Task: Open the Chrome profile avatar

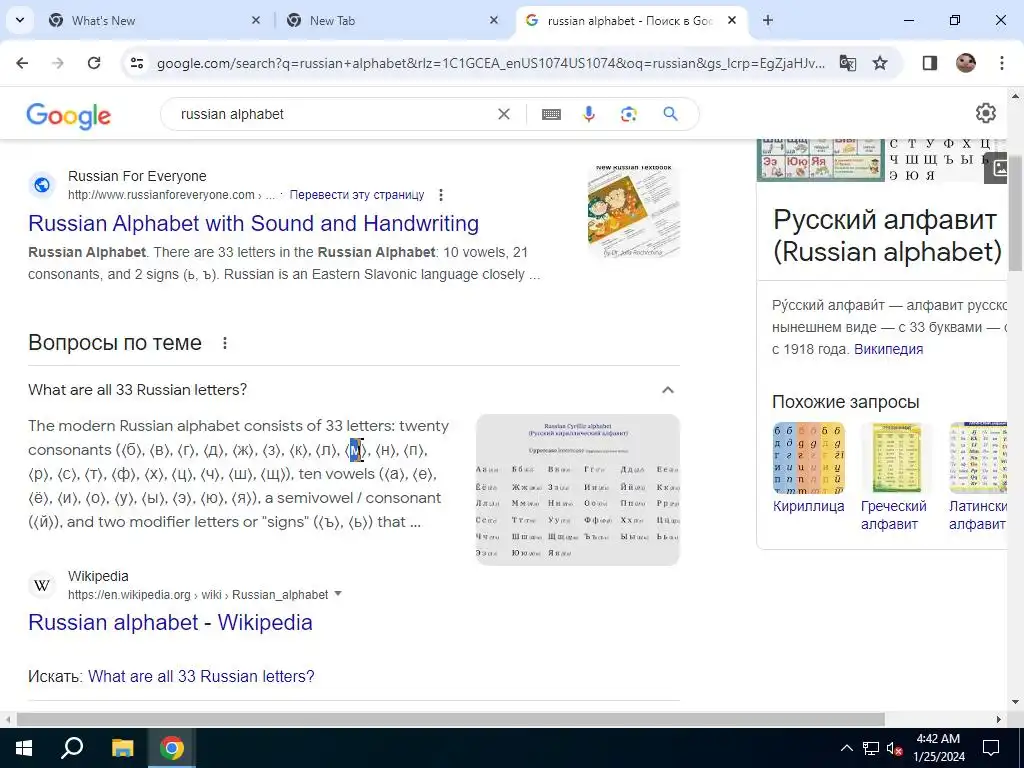Action: 966,63
